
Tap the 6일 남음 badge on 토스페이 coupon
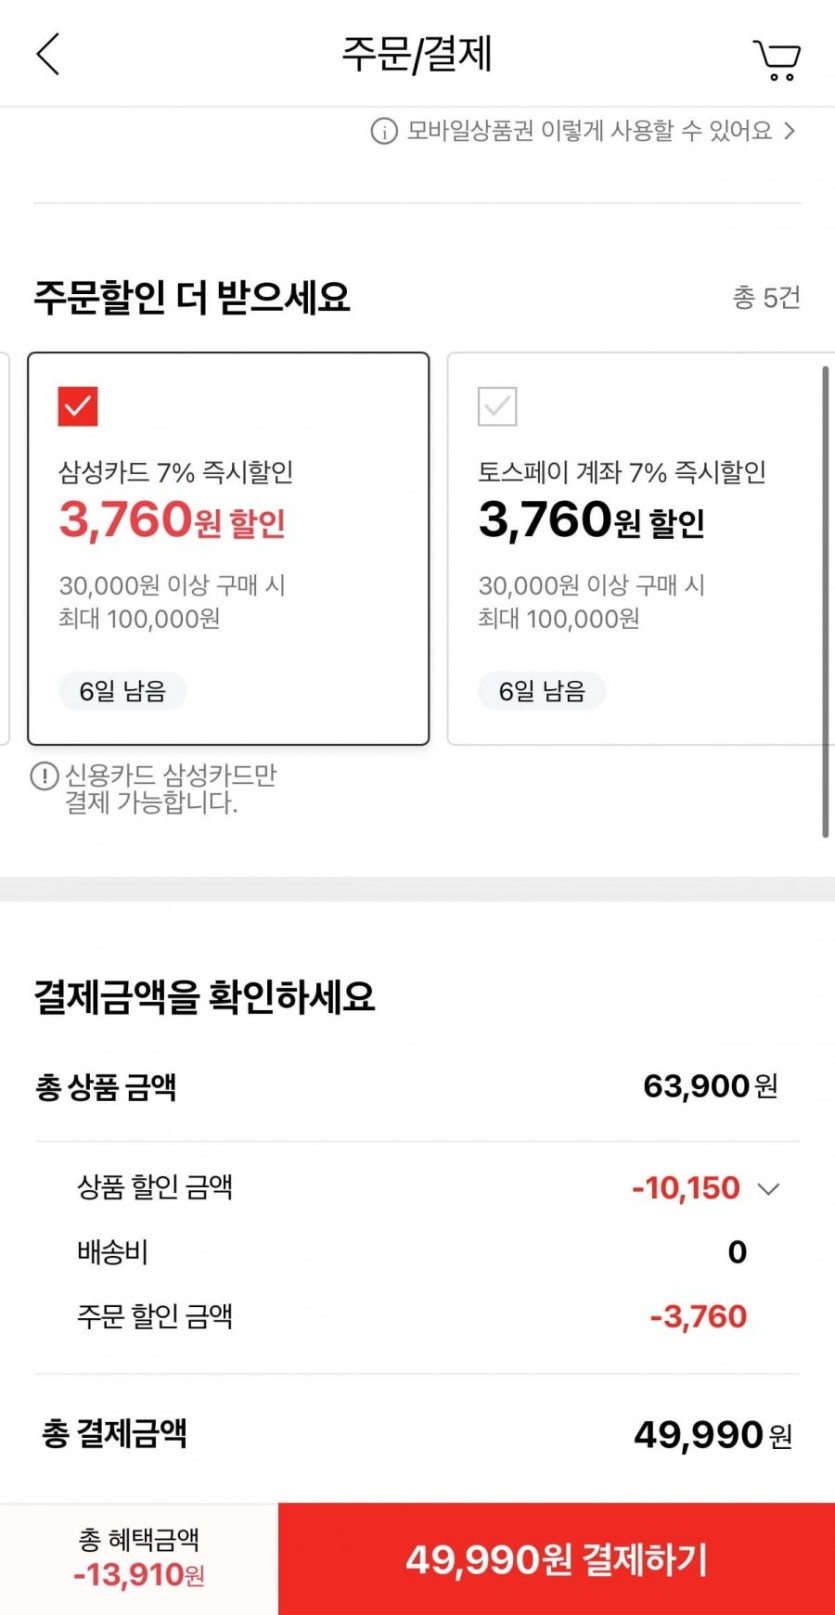pyautogui.click(x=542, y=691)
